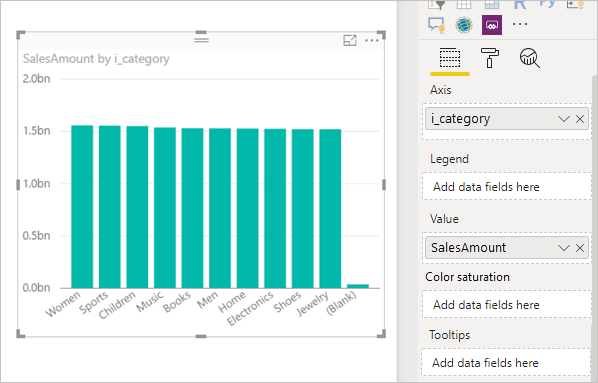Switch to the Format paint roller tab

click(490, 58)
